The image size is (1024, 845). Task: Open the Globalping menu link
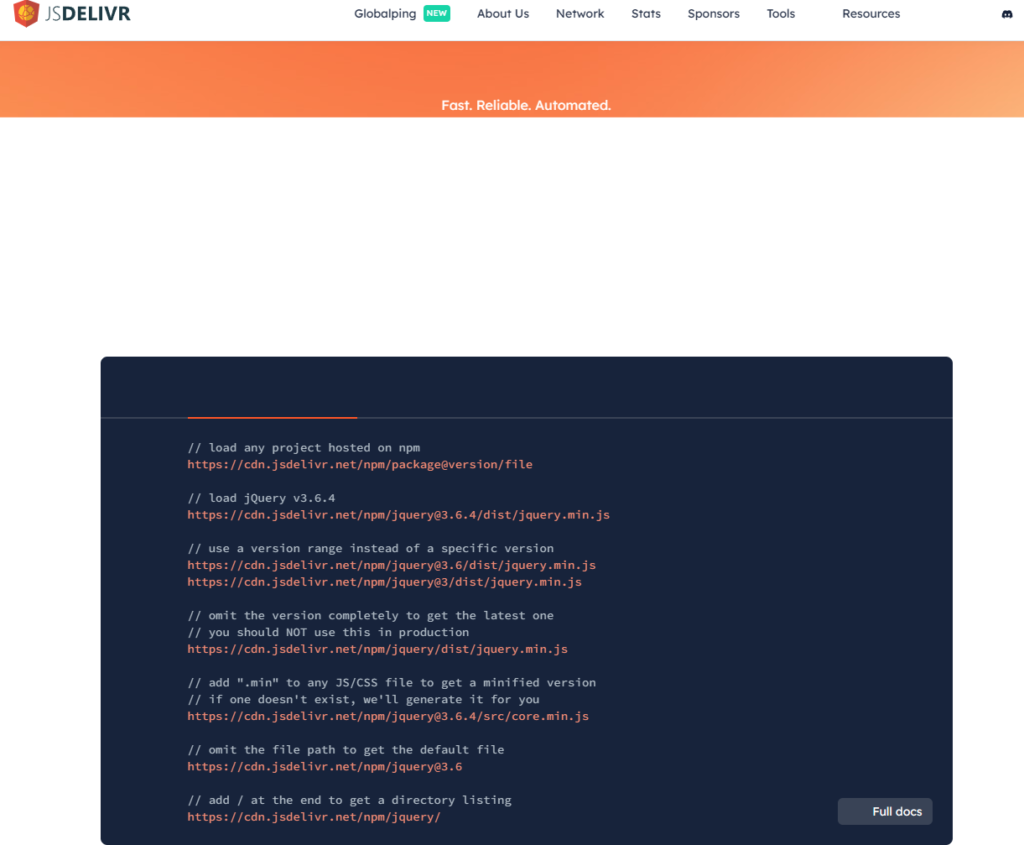tap(385, 14)
